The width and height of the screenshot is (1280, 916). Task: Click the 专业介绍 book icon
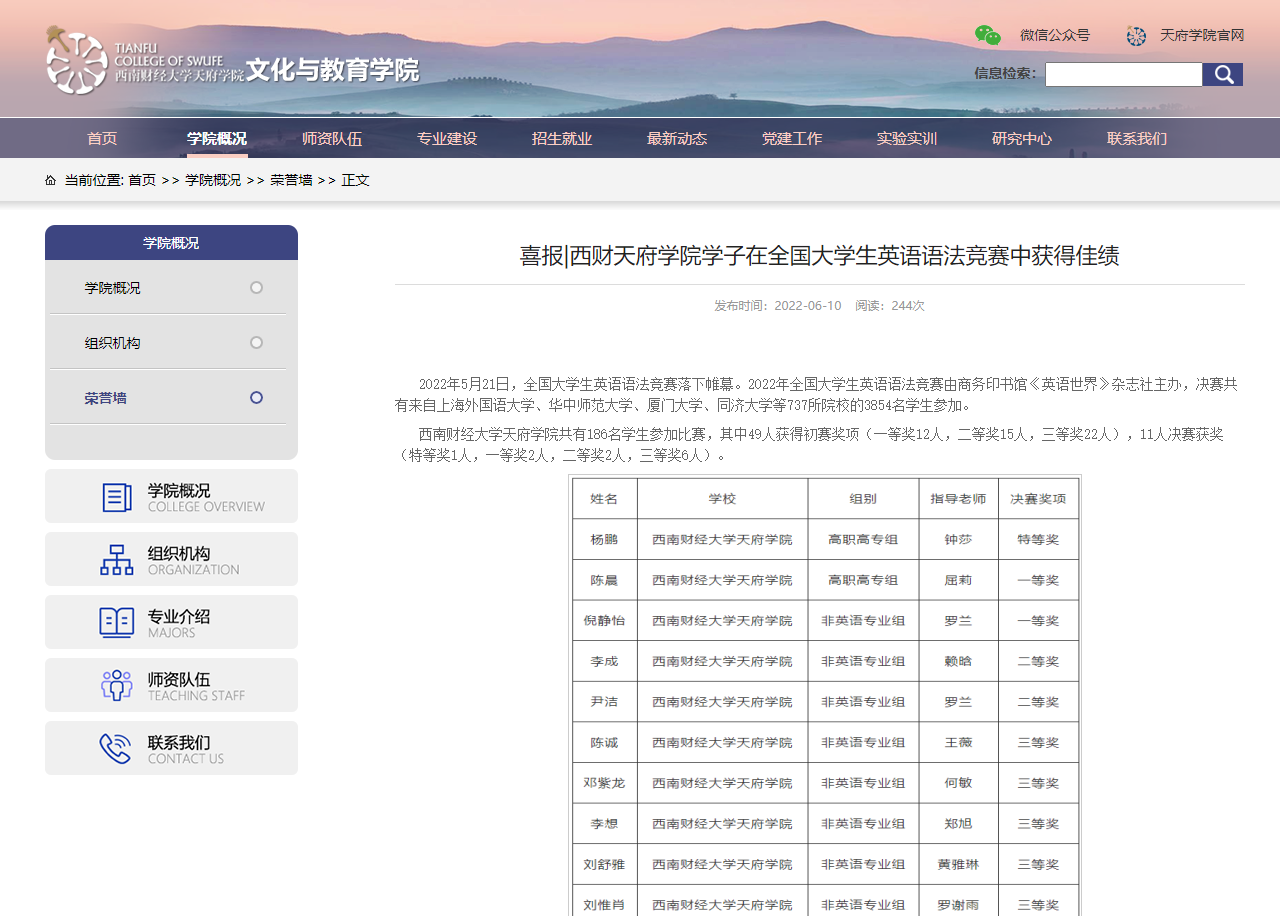(117, 623)
